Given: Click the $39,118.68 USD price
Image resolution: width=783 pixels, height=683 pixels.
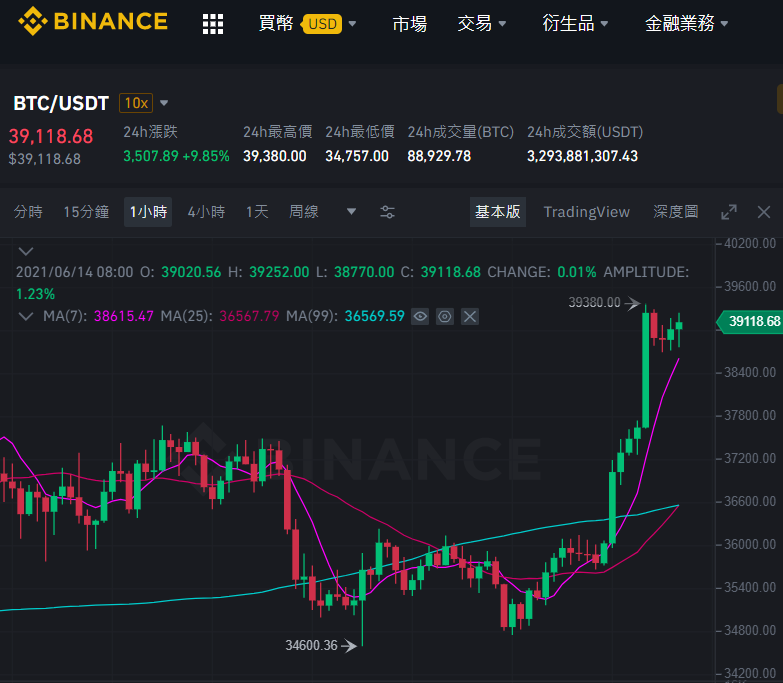Looking at the screenshot, I should click(44, 159).
